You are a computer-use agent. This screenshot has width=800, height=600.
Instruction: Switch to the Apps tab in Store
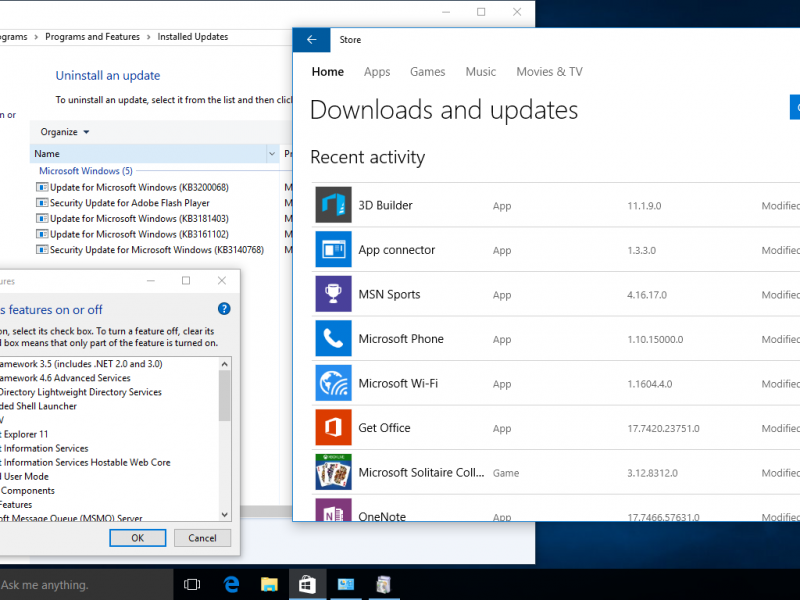tap(377, 72)
